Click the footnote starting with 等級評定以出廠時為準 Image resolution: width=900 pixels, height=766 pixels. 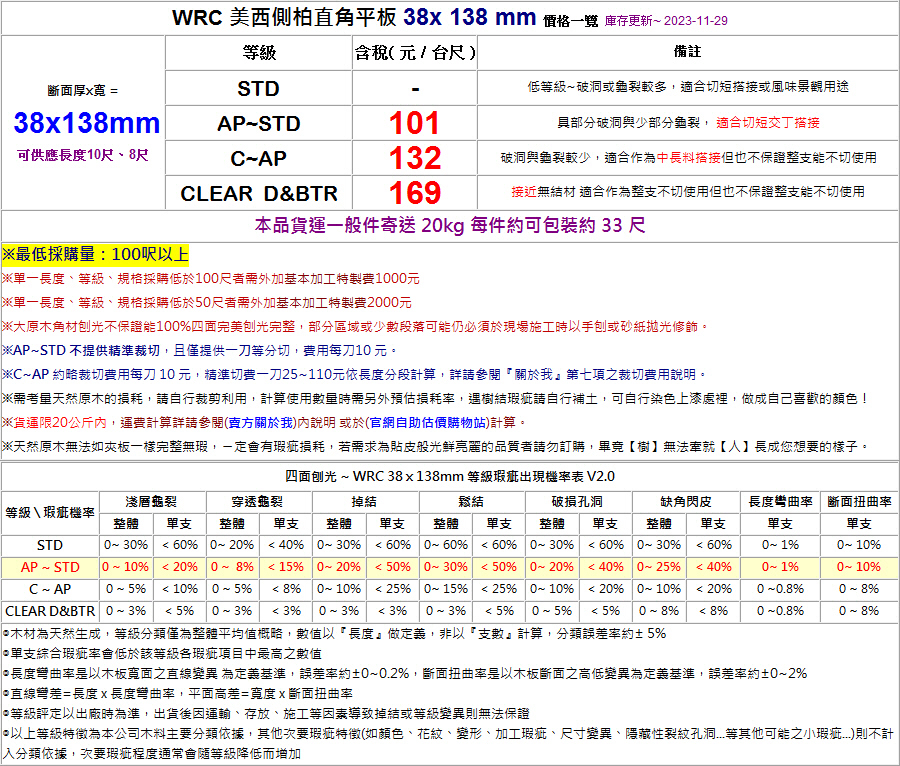pos(266,714)
